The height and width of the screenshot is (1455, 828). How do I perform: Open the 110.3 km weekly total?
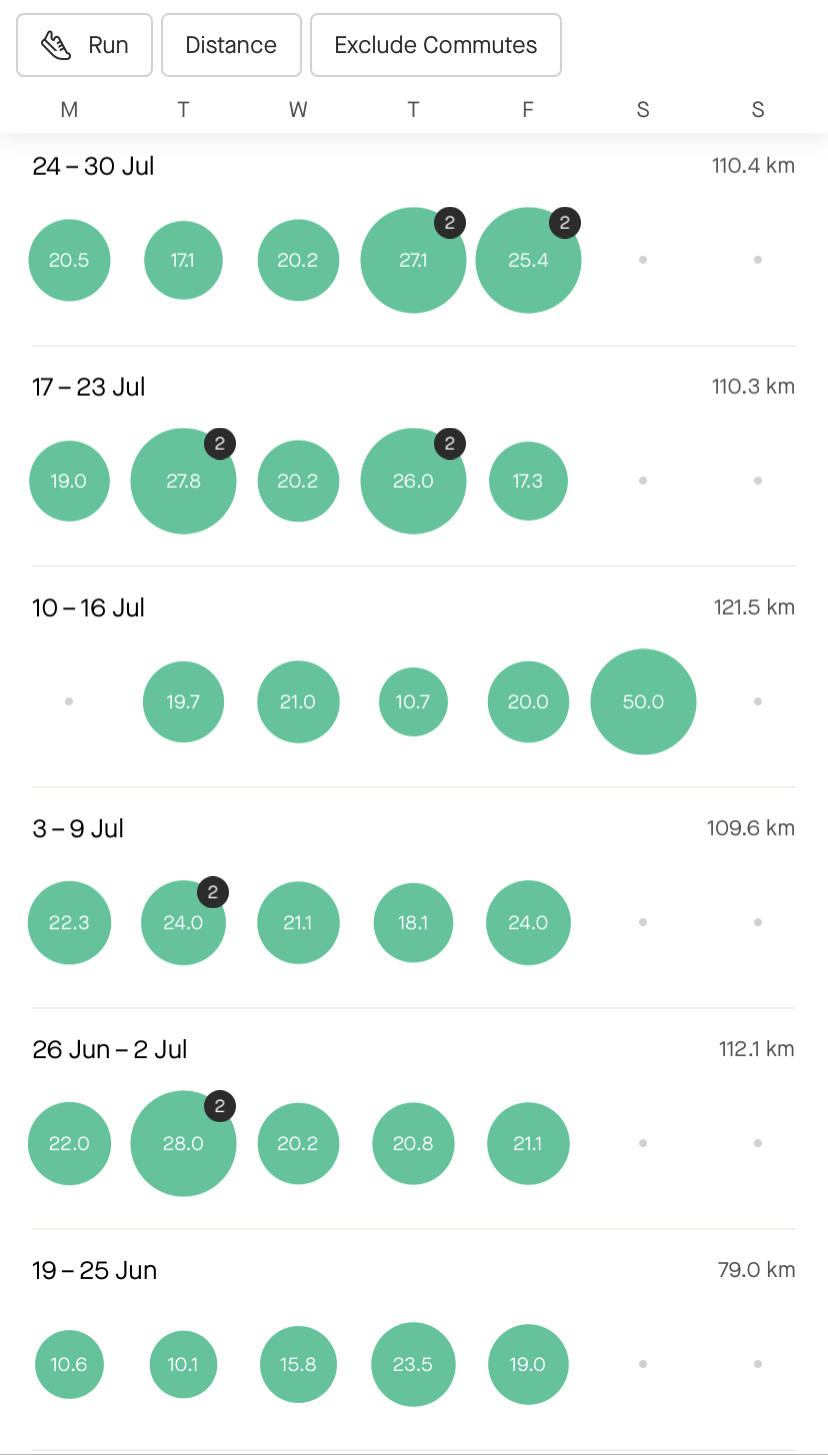coord(753,387)
